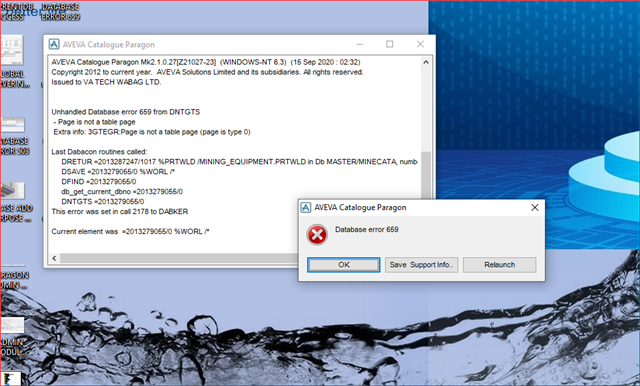Screen dimensions: 640x386
Task: Click 'Issued to VA TECH WABAG LTD.' line
Action: pyautogui.click(x=106, y=82)
